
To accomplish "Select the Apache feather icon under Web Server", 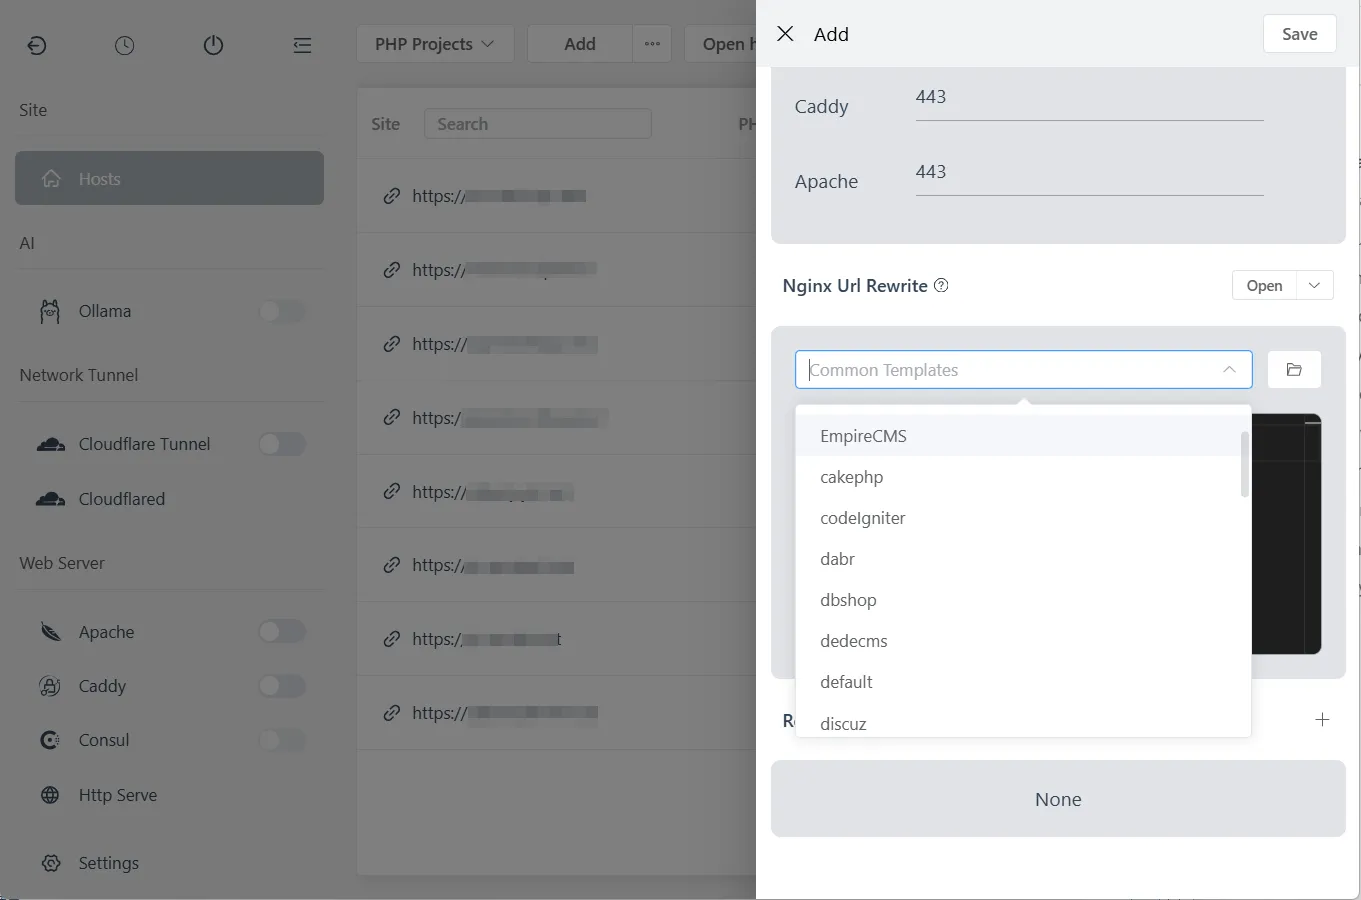I will click(x=50, y=631).
